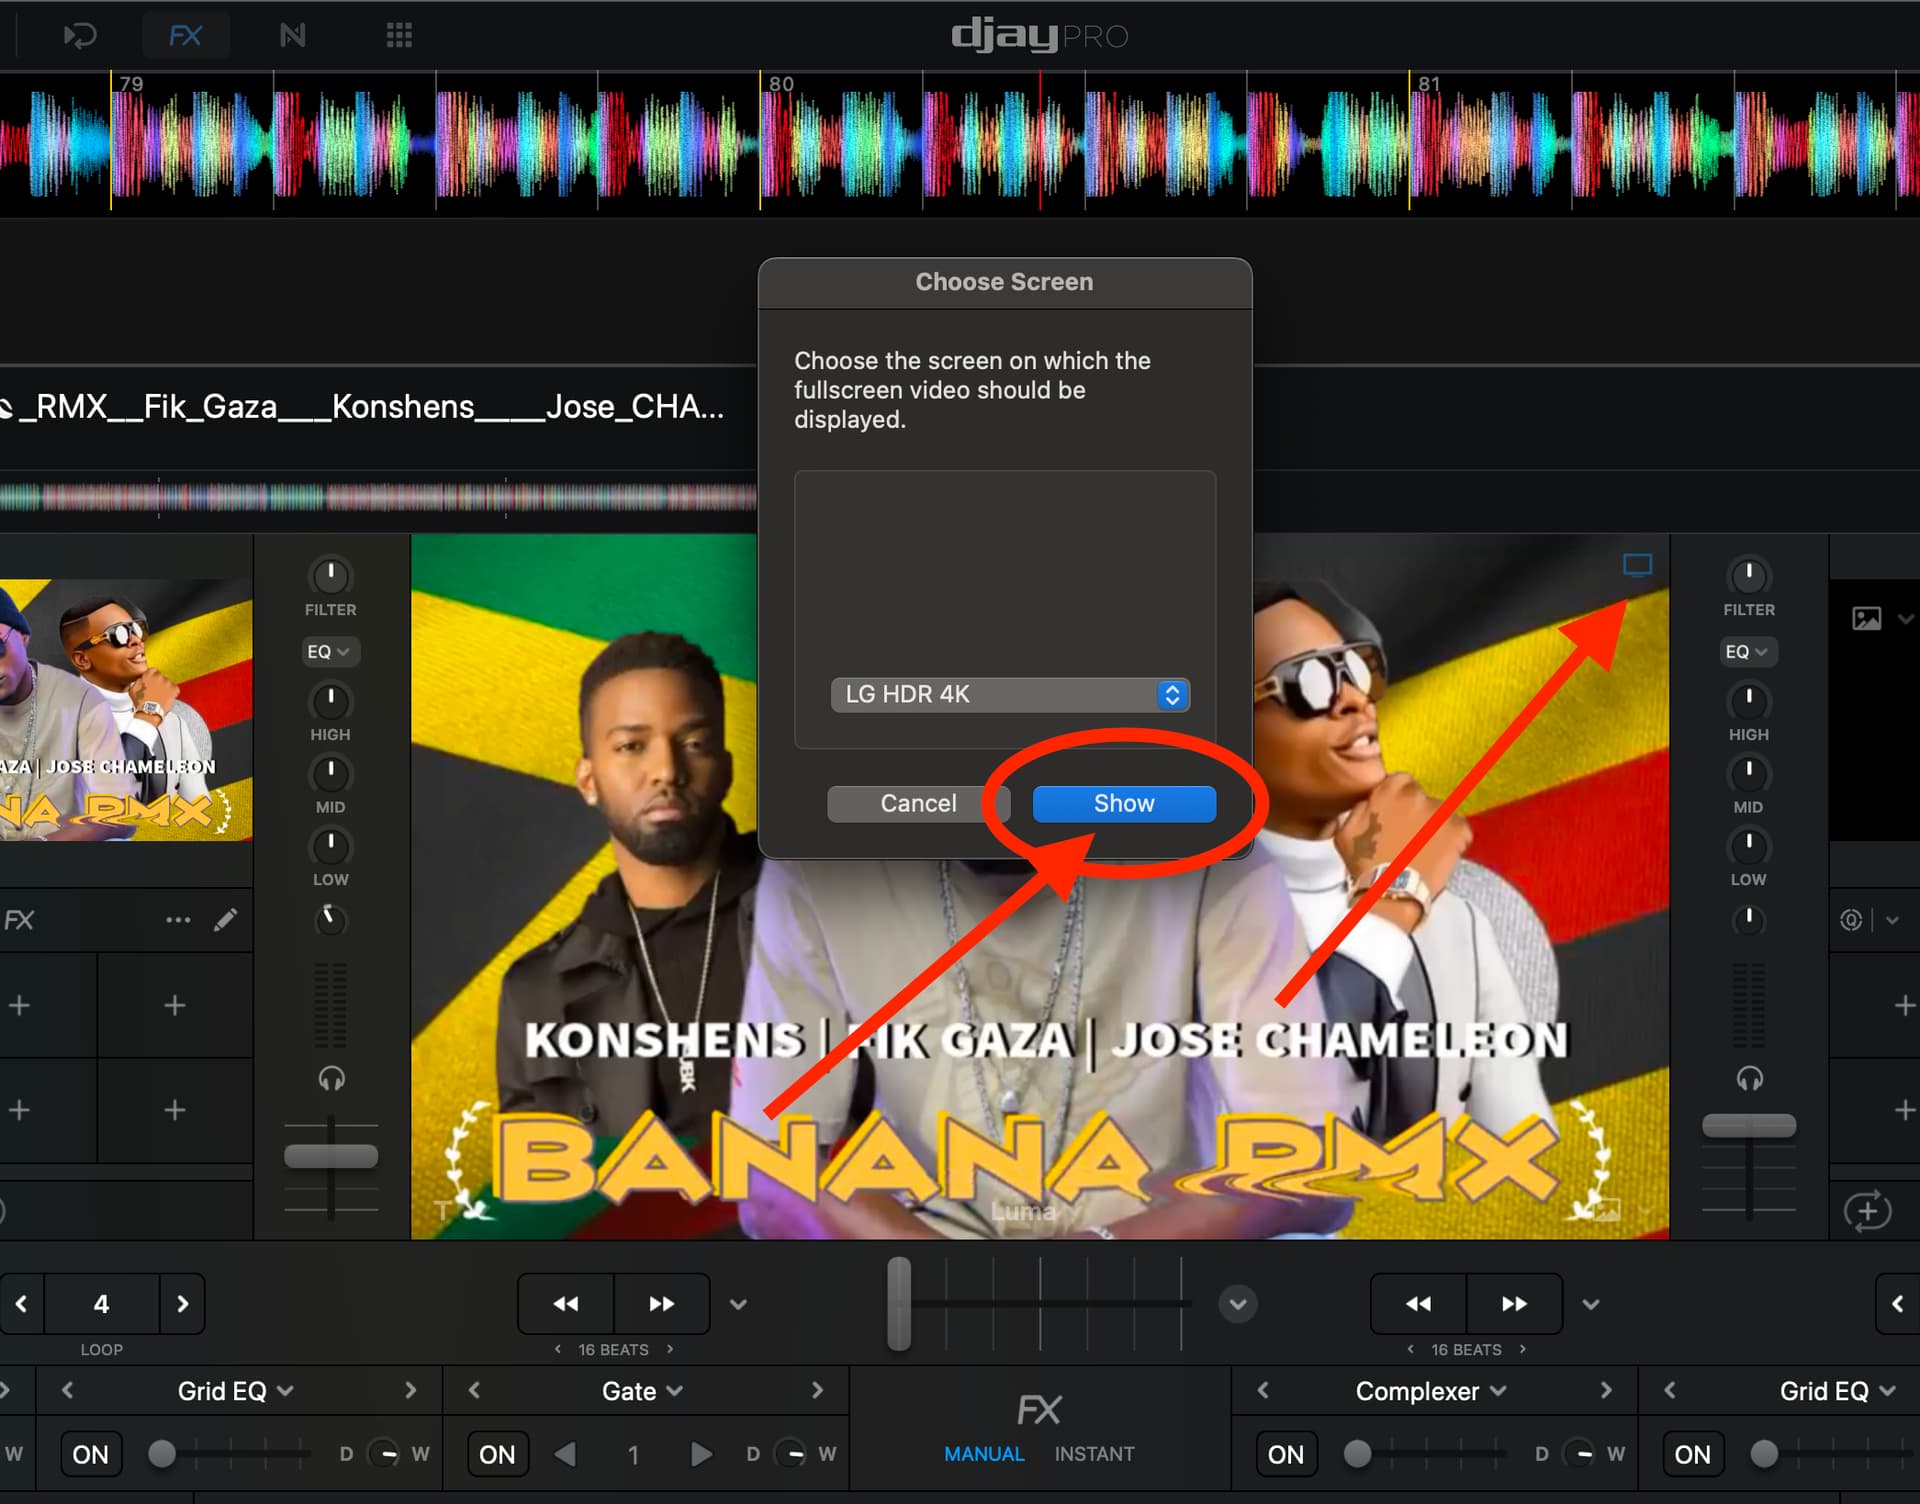The image size is (1920, 1504).
Task: Toggle left Grid EQ ON button
Action: pos(91,1454)
